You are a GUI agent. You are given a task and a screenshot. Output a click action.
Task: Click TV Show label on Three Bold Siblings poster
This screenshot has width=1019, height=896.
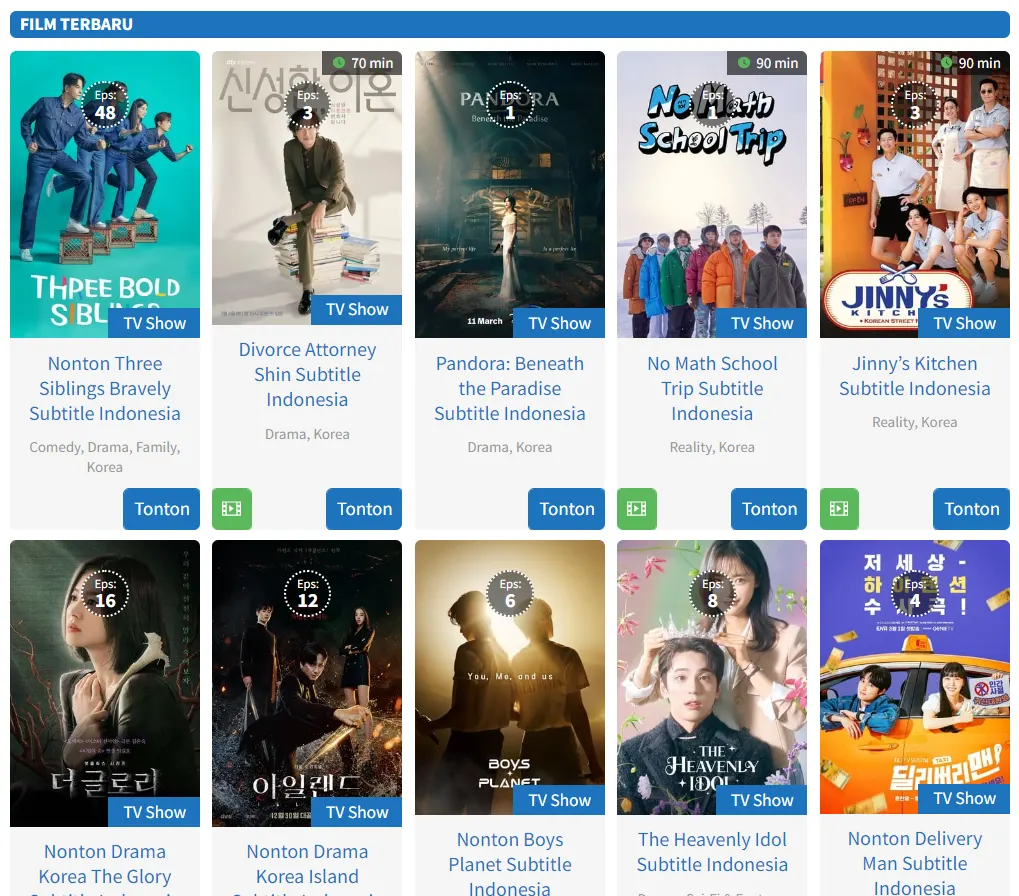coord(154,323)
